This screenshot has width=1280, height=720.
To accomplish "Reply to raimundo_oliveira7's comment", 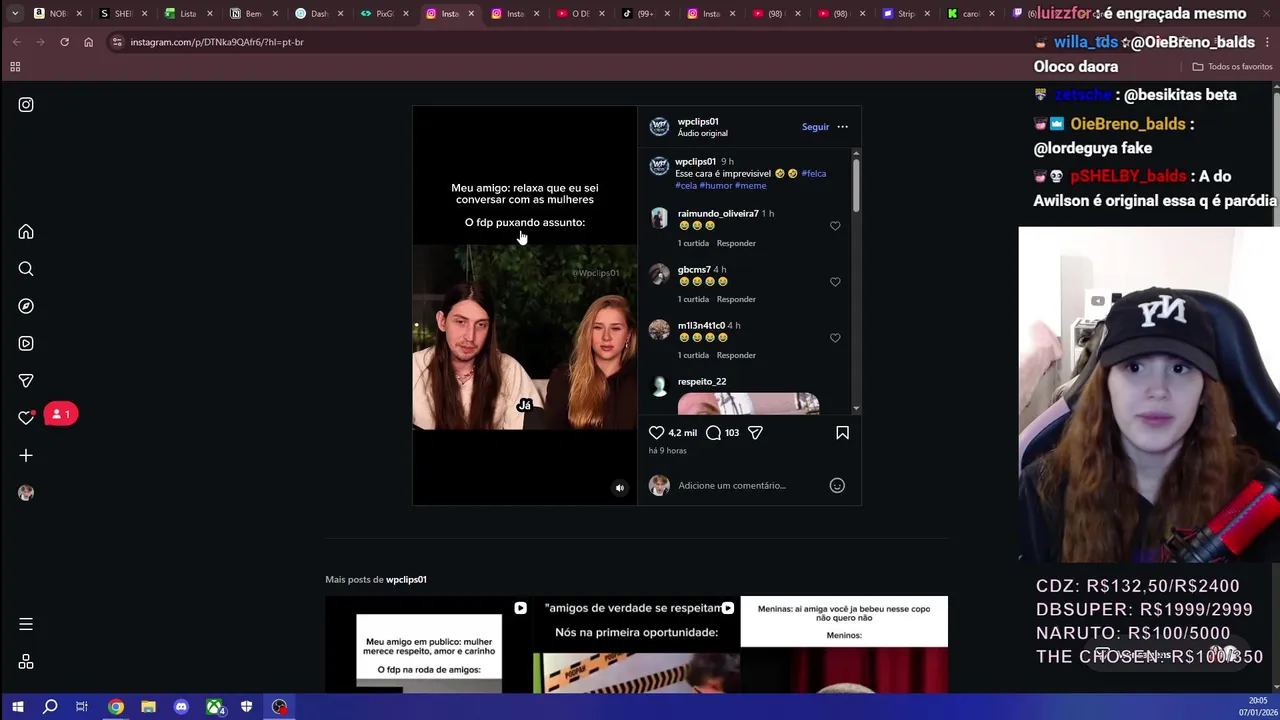I will click(x=736, y=243).
